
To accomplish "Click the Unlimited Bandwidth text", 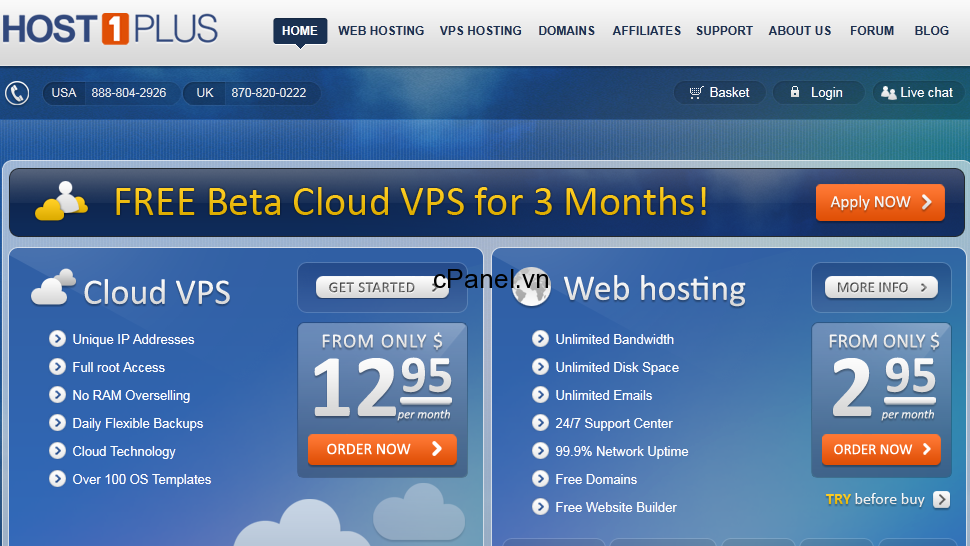I will pos(614,339).
